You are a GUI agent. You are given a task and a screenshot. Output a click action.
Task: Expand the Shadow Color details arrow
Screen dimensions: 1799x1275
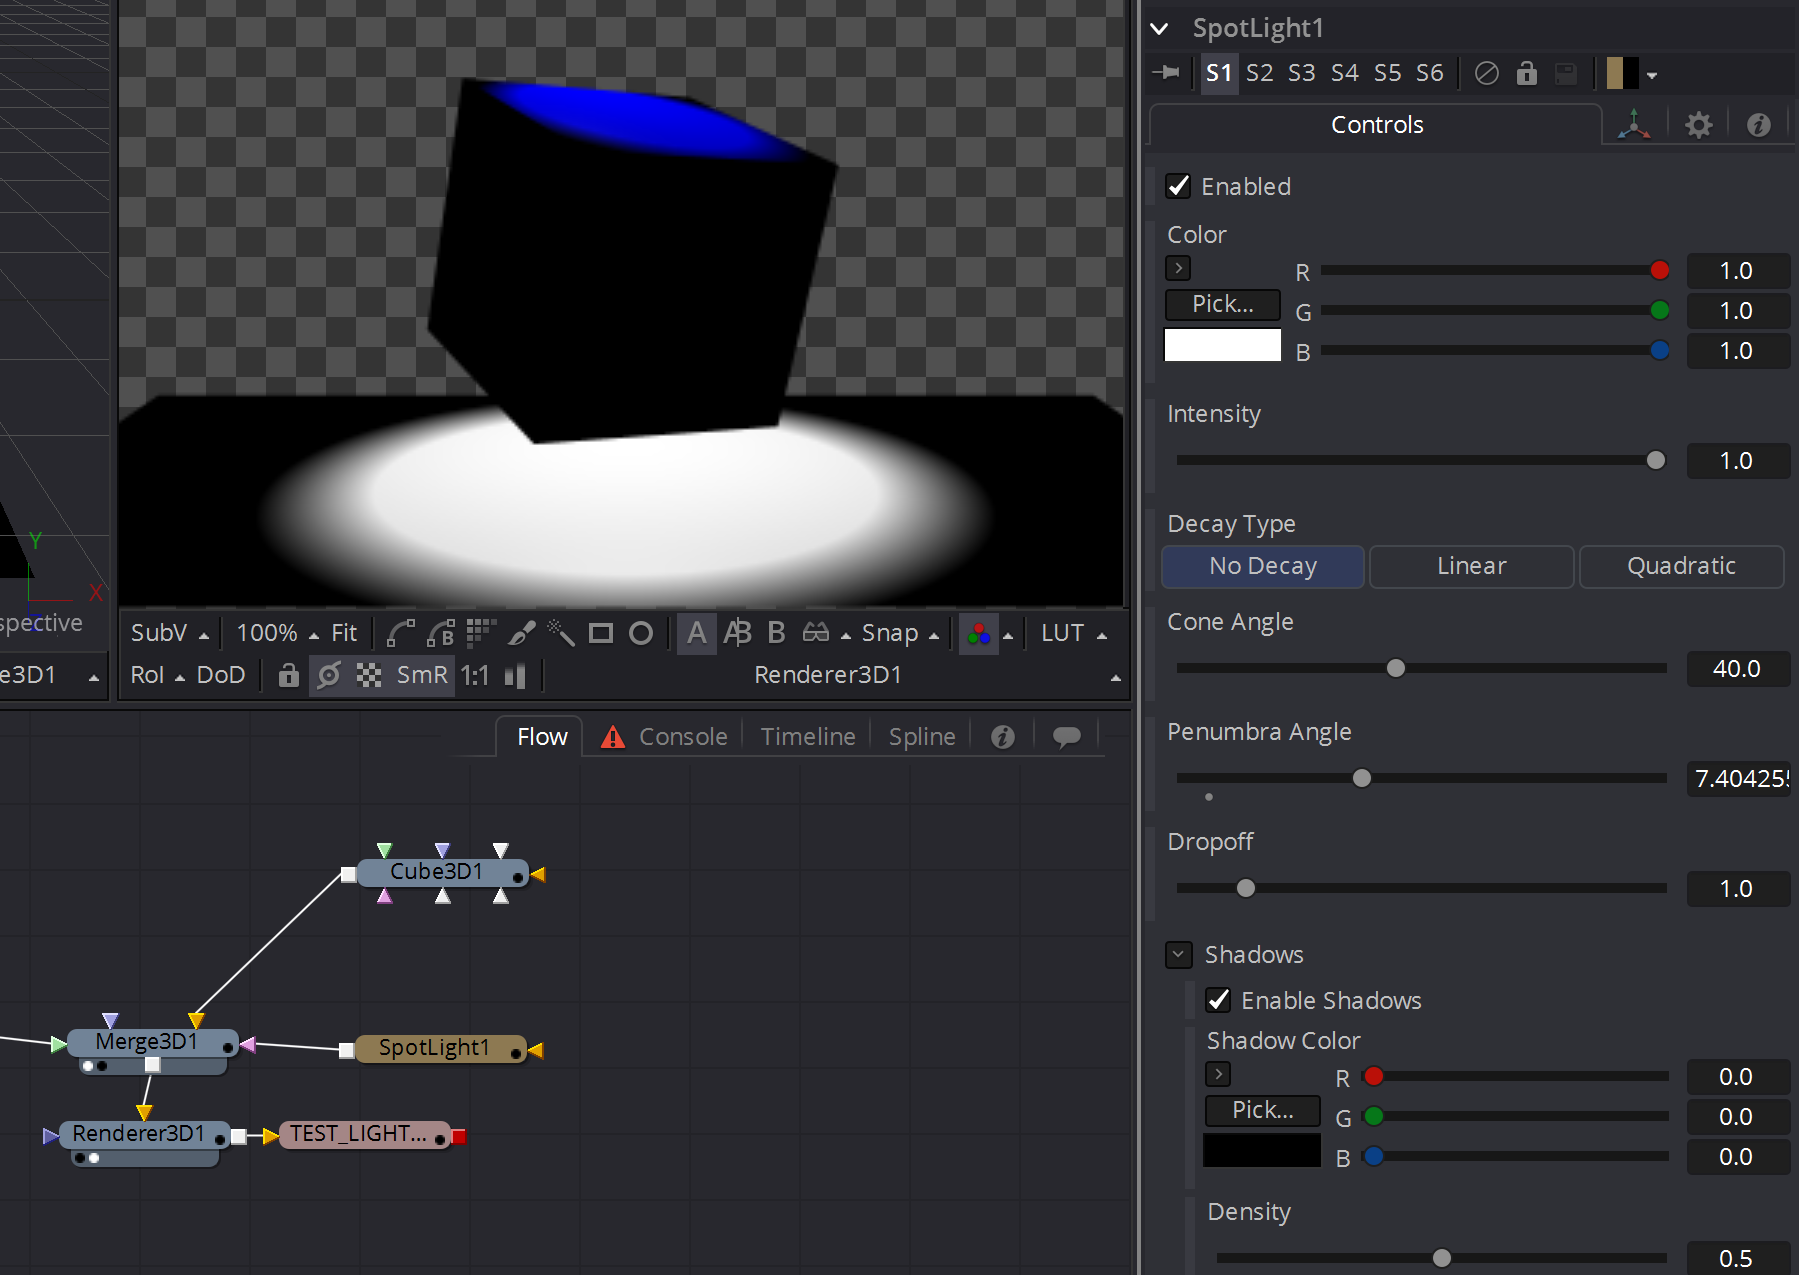point(1218,1074)
